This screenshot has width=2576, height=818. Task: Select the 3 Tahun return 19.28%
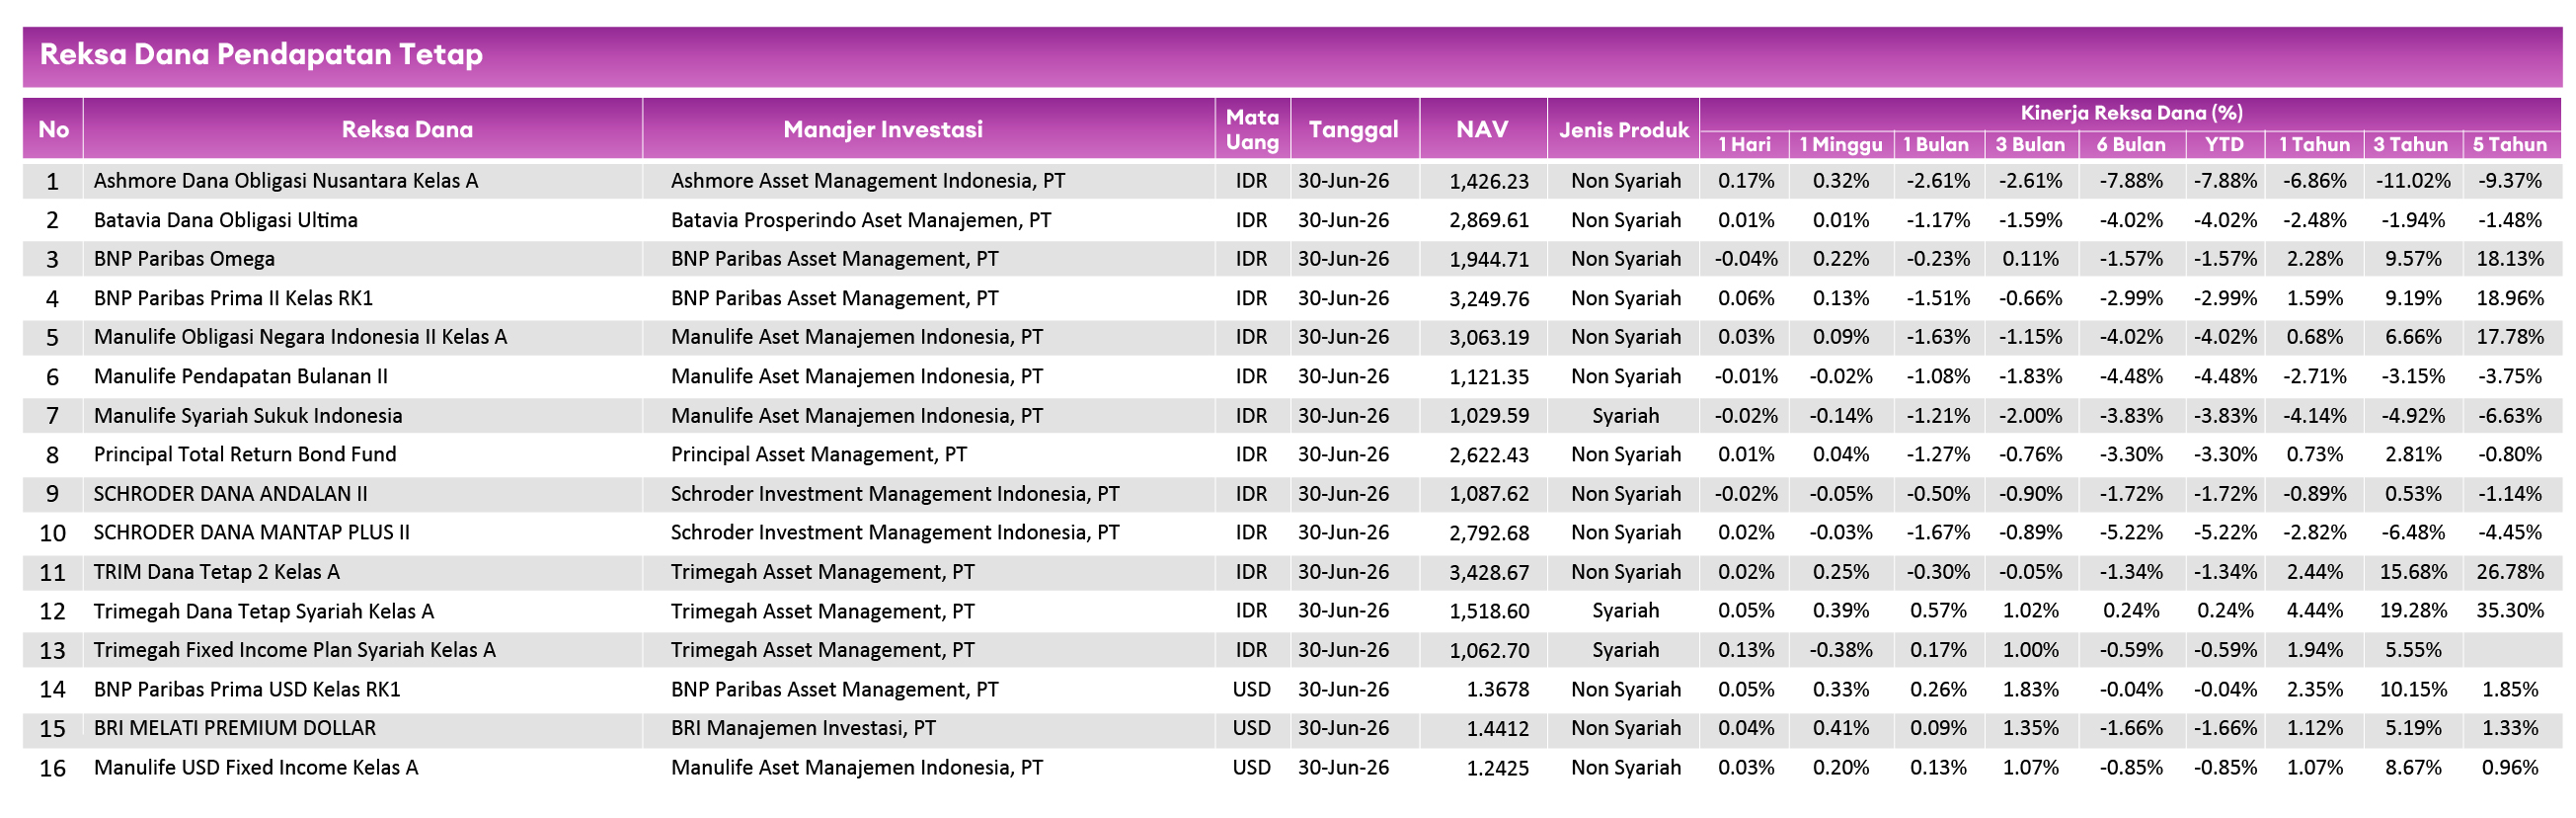coord(2413,611)
